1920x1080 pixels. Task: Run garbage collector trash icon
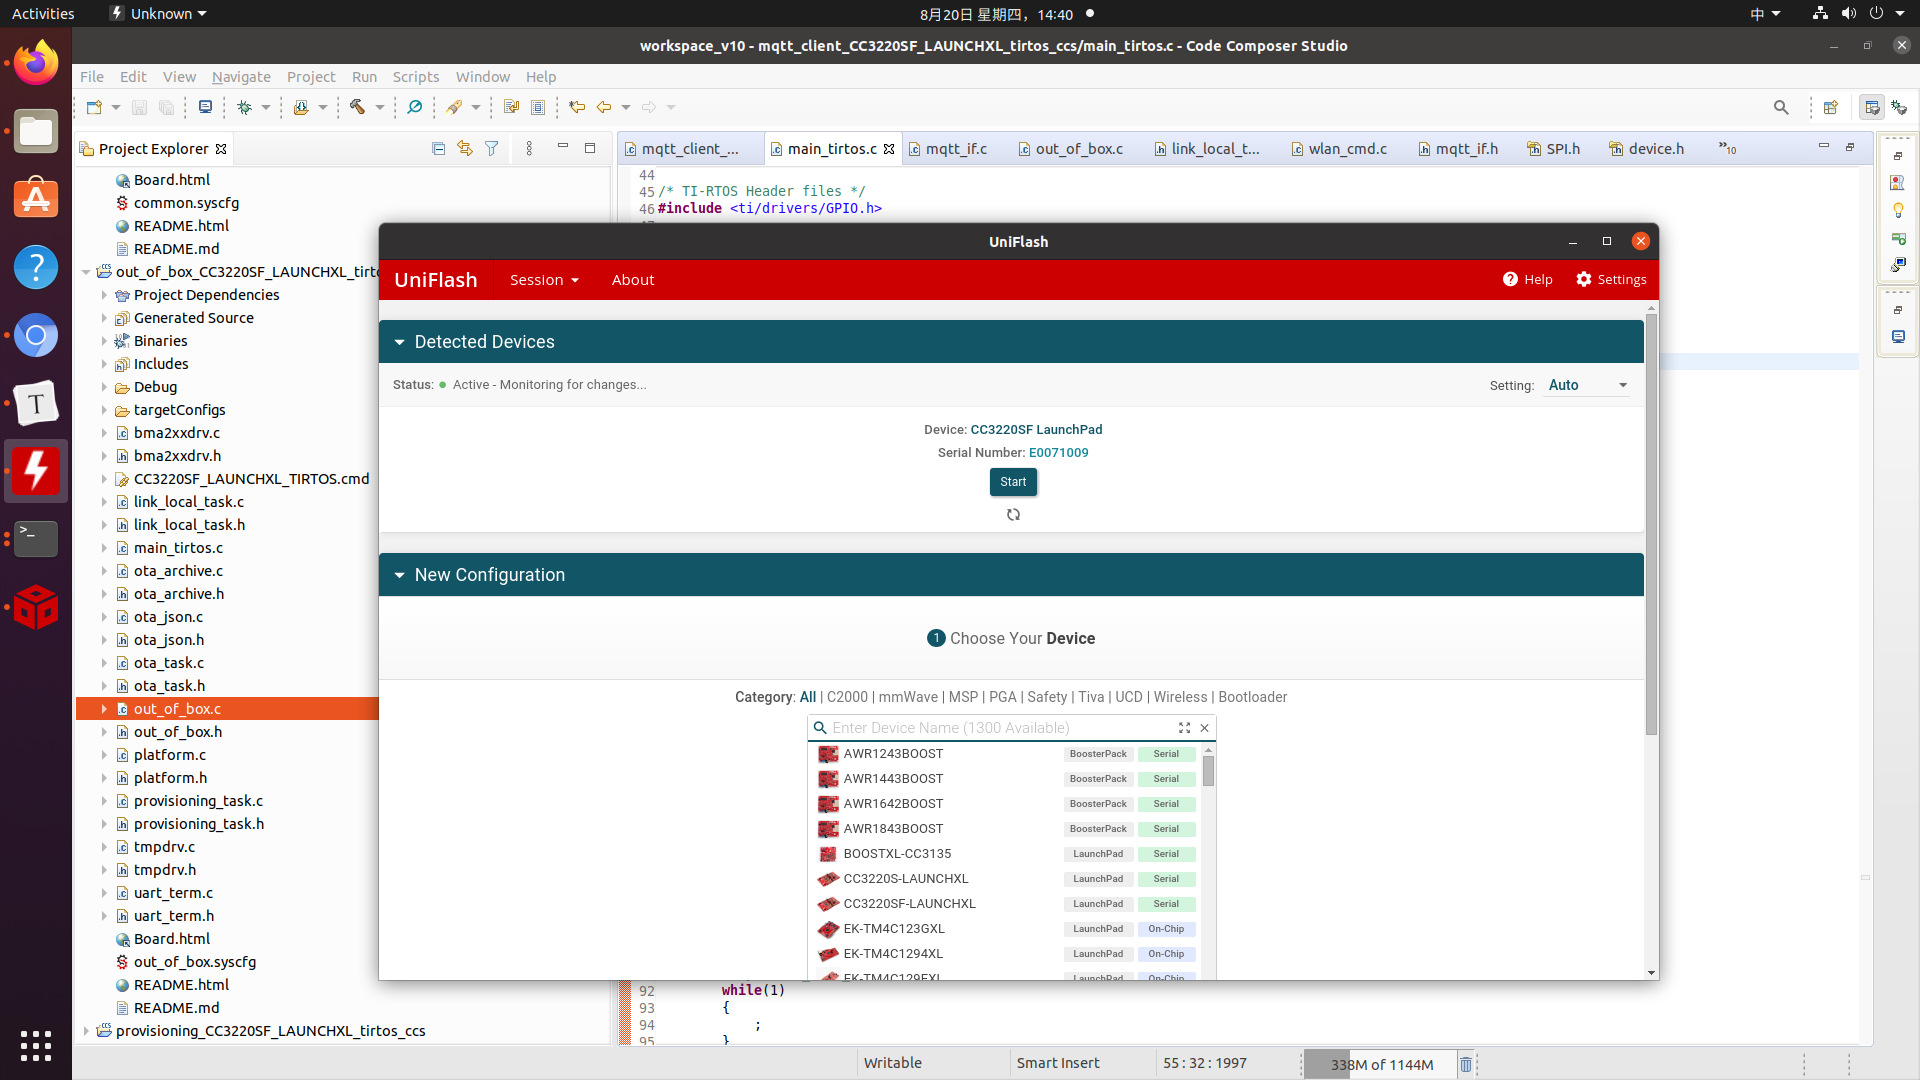tap(1466, 1064)
